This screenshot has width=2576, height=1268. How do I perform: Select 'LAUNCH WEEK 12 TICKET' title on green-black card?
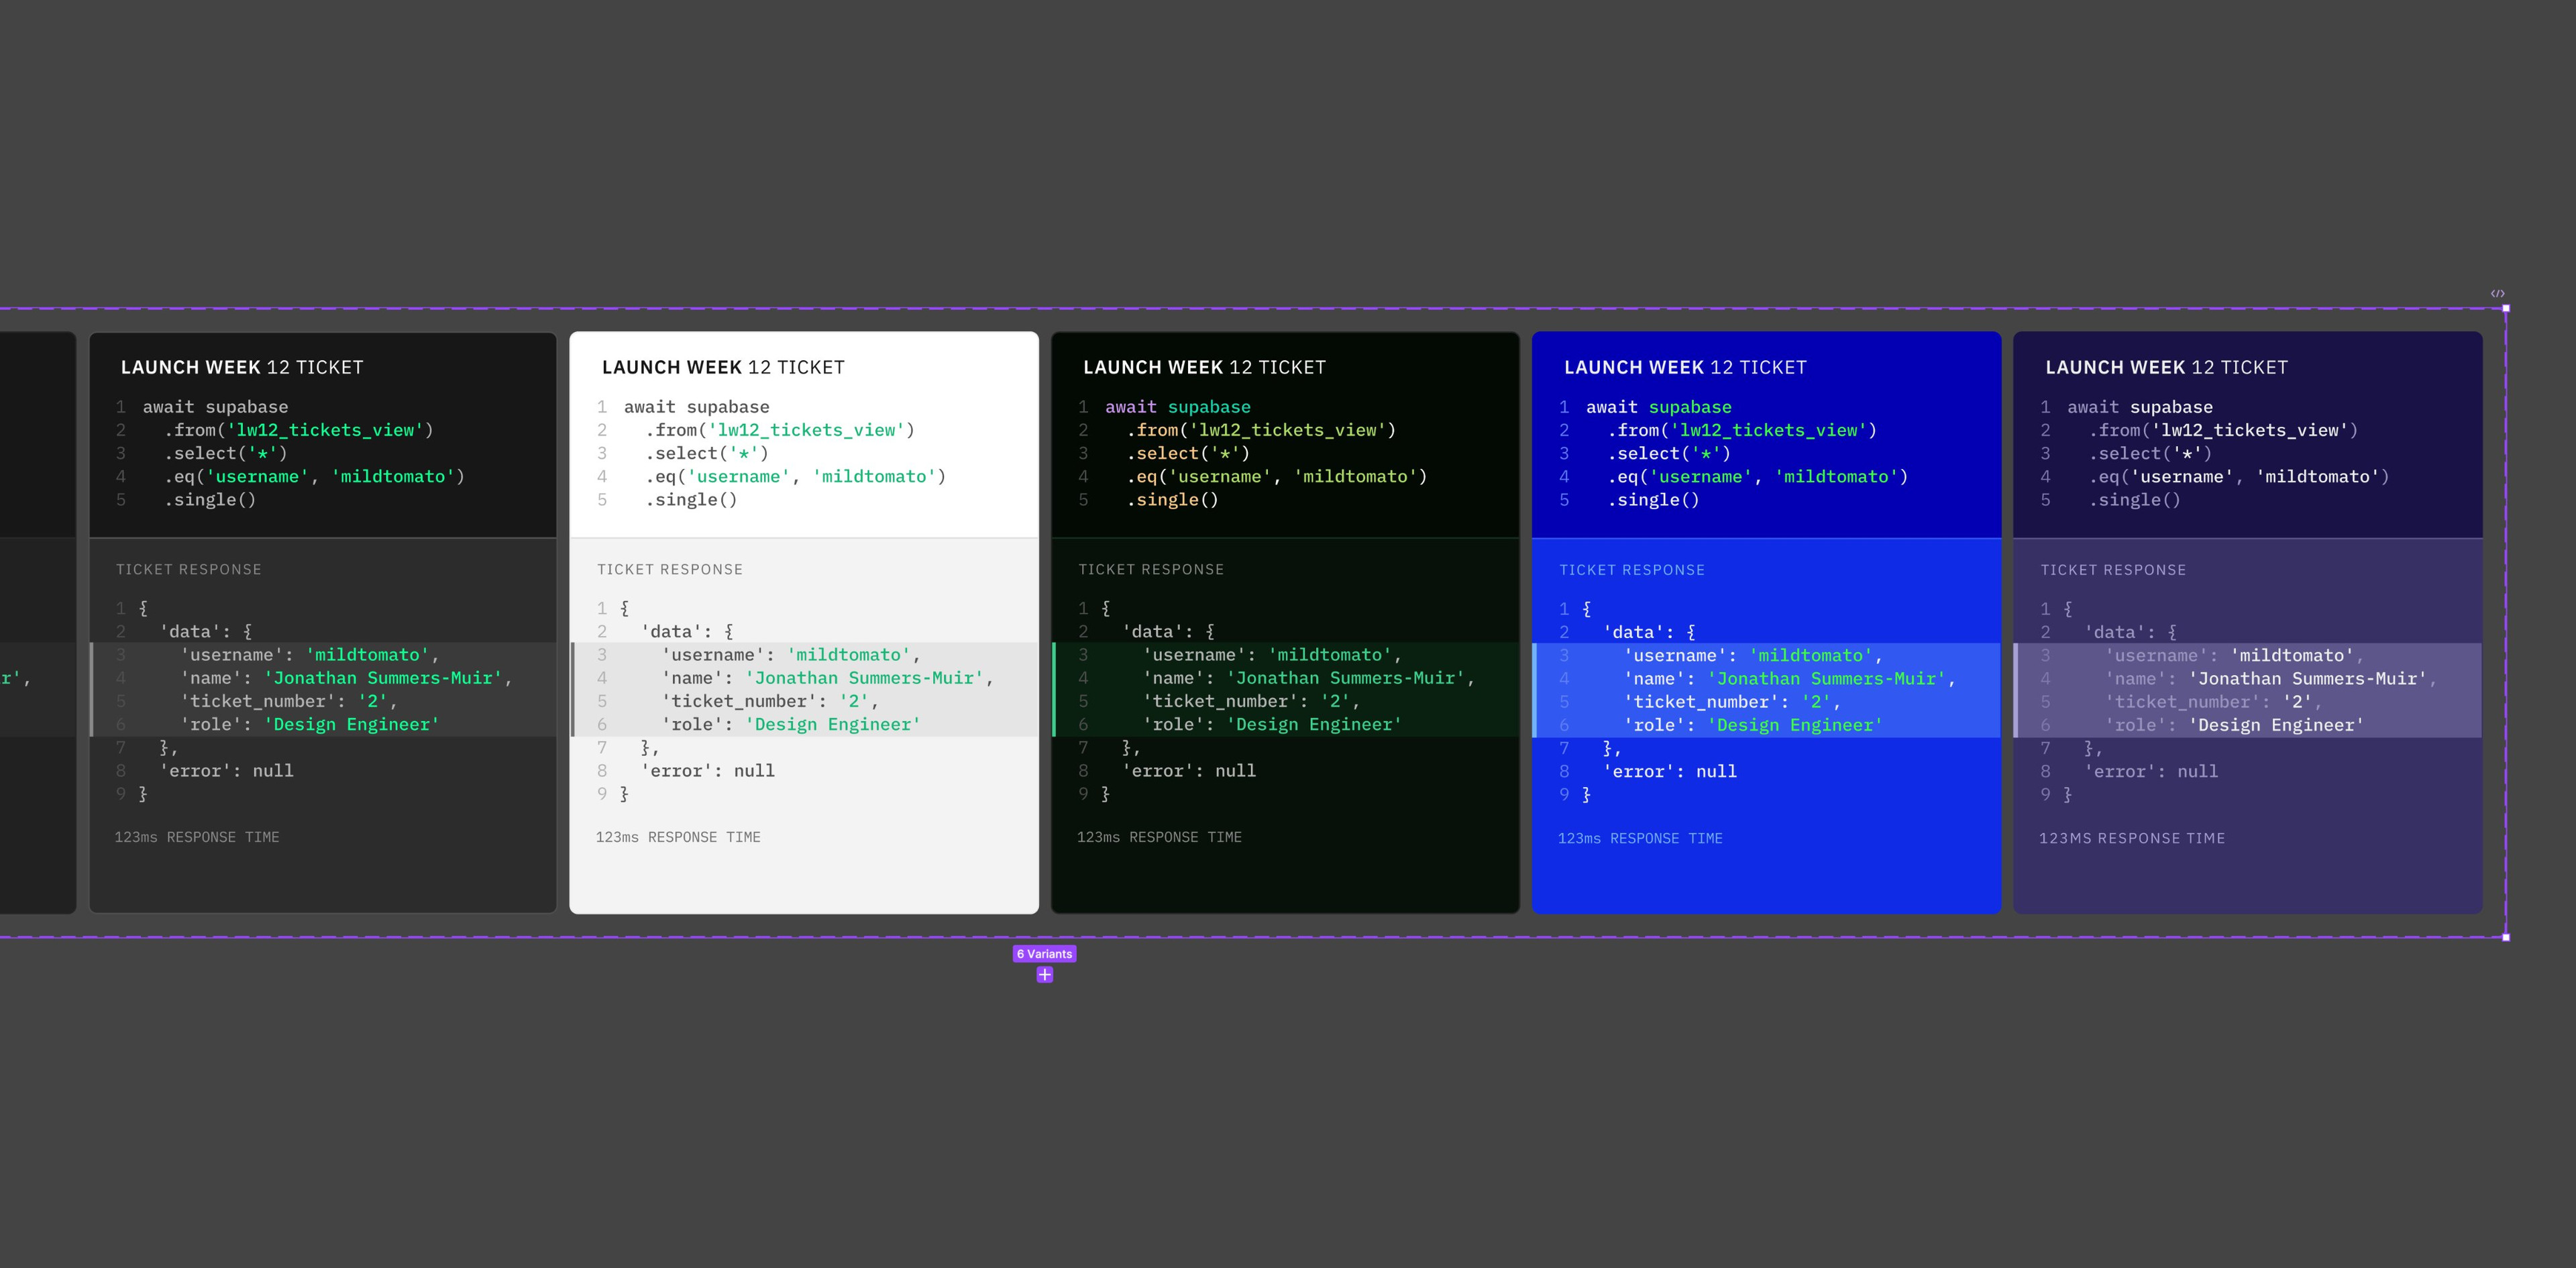point(1204,367)
